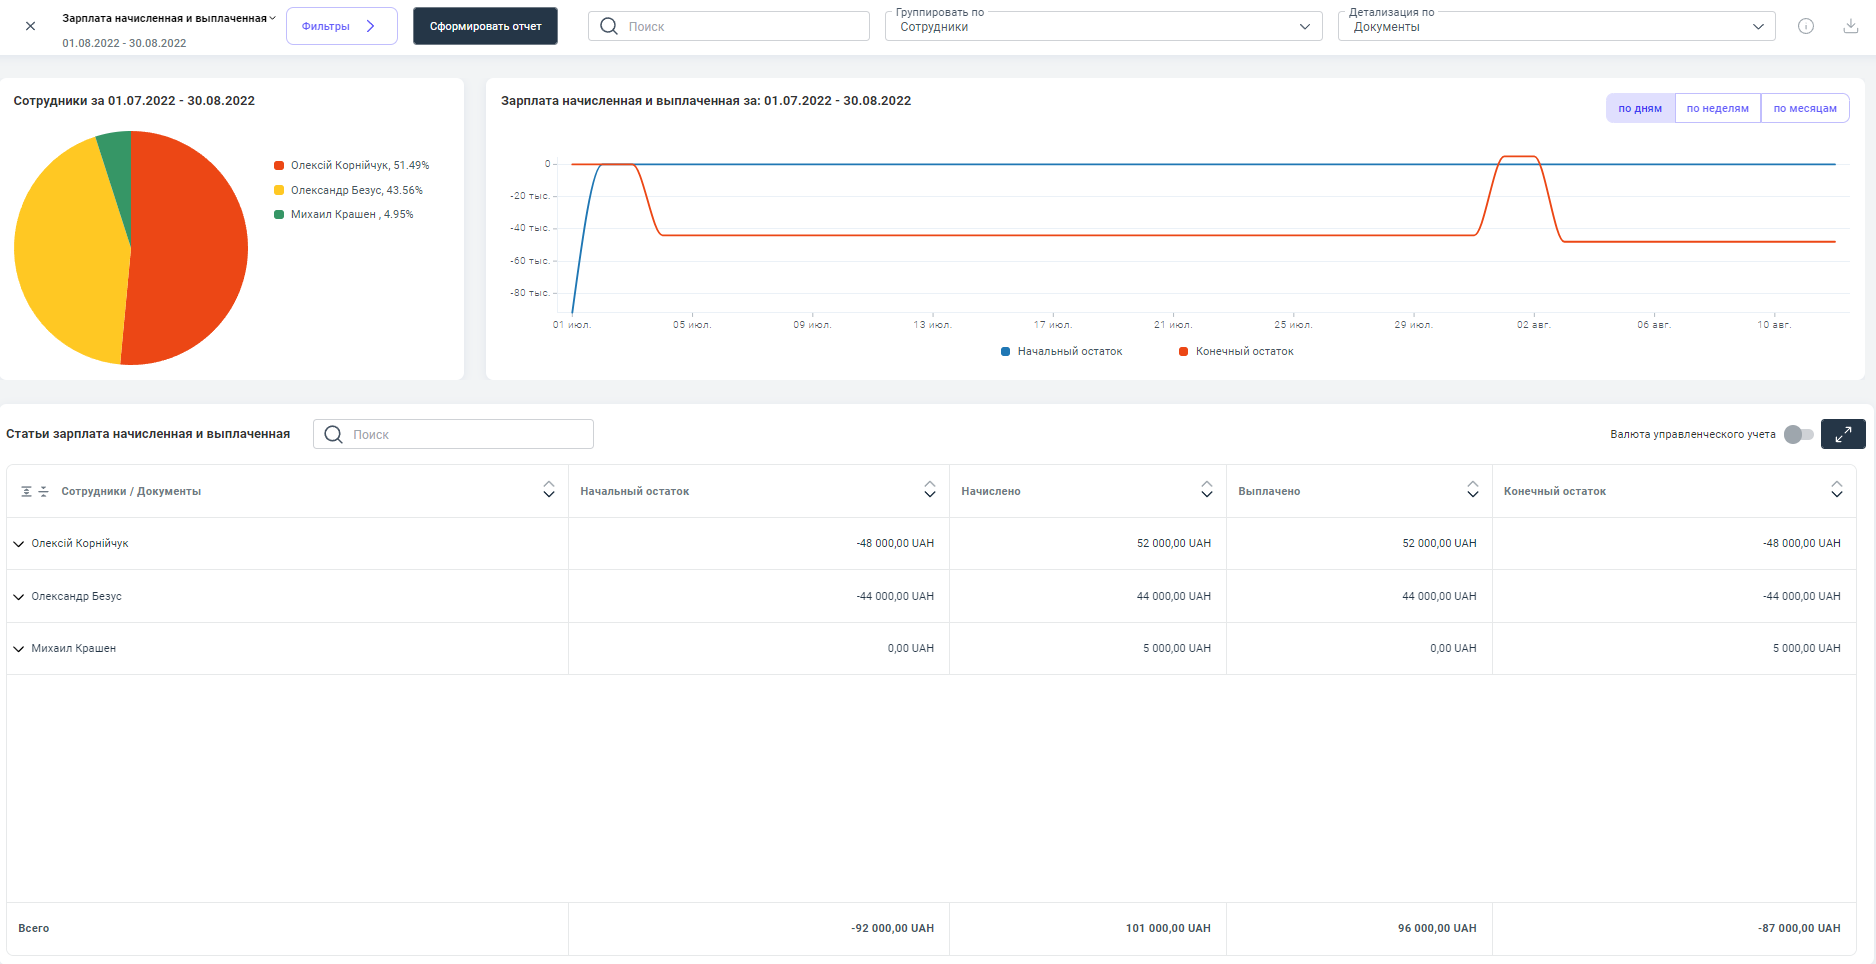Click the Сформировать отчет button
The height and width of the screenshot is (964, 1876).
pyautogui.click(x=485, y=27)
